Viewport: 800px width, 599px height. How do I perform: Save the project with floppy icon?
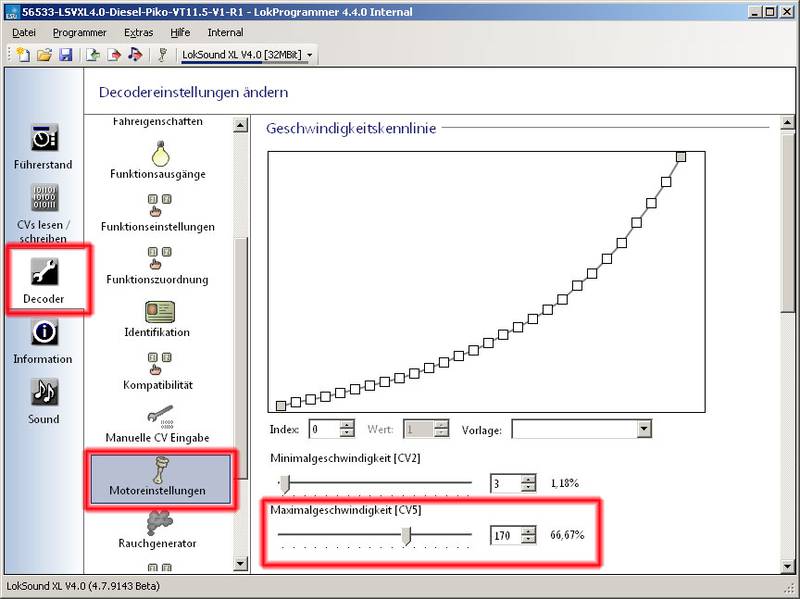66,54
